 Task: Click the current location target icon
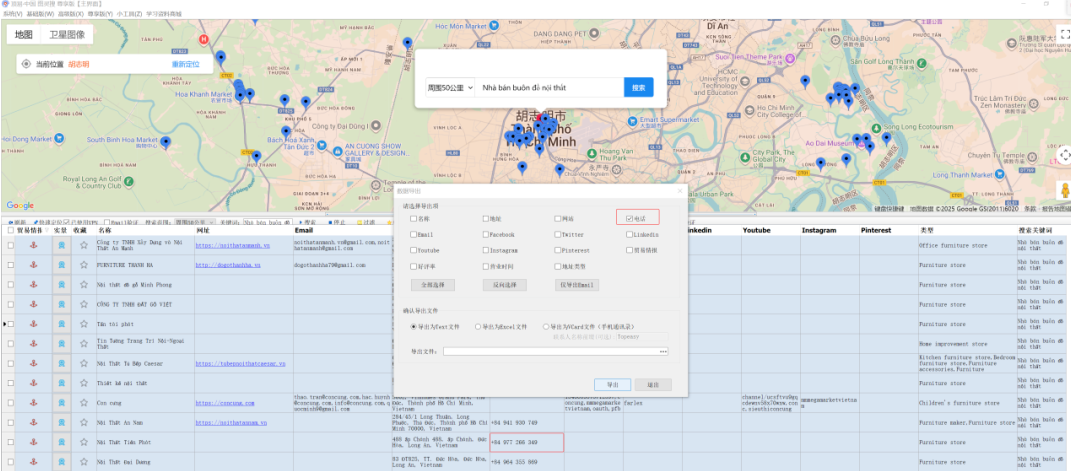pyautogui.click(x=26, y=64)
